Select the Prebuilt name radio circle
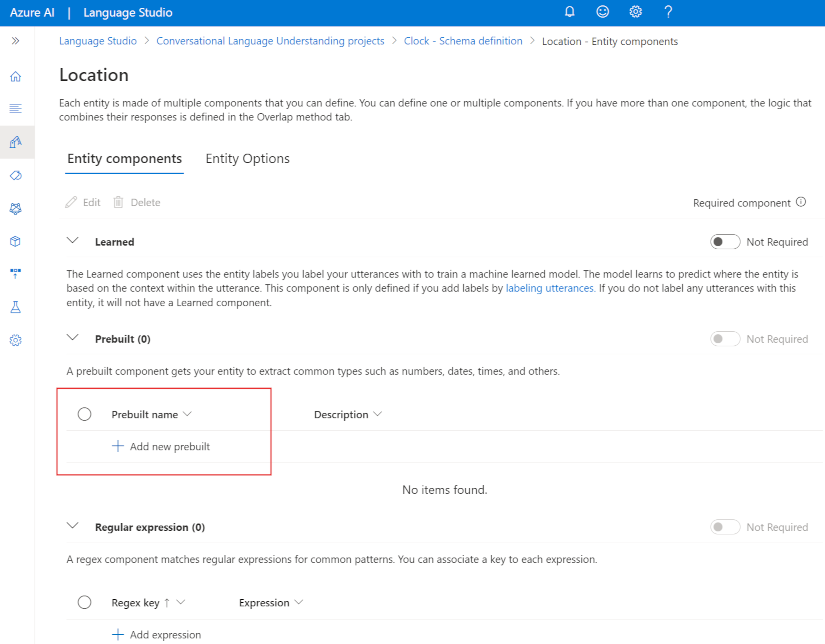 85,414
